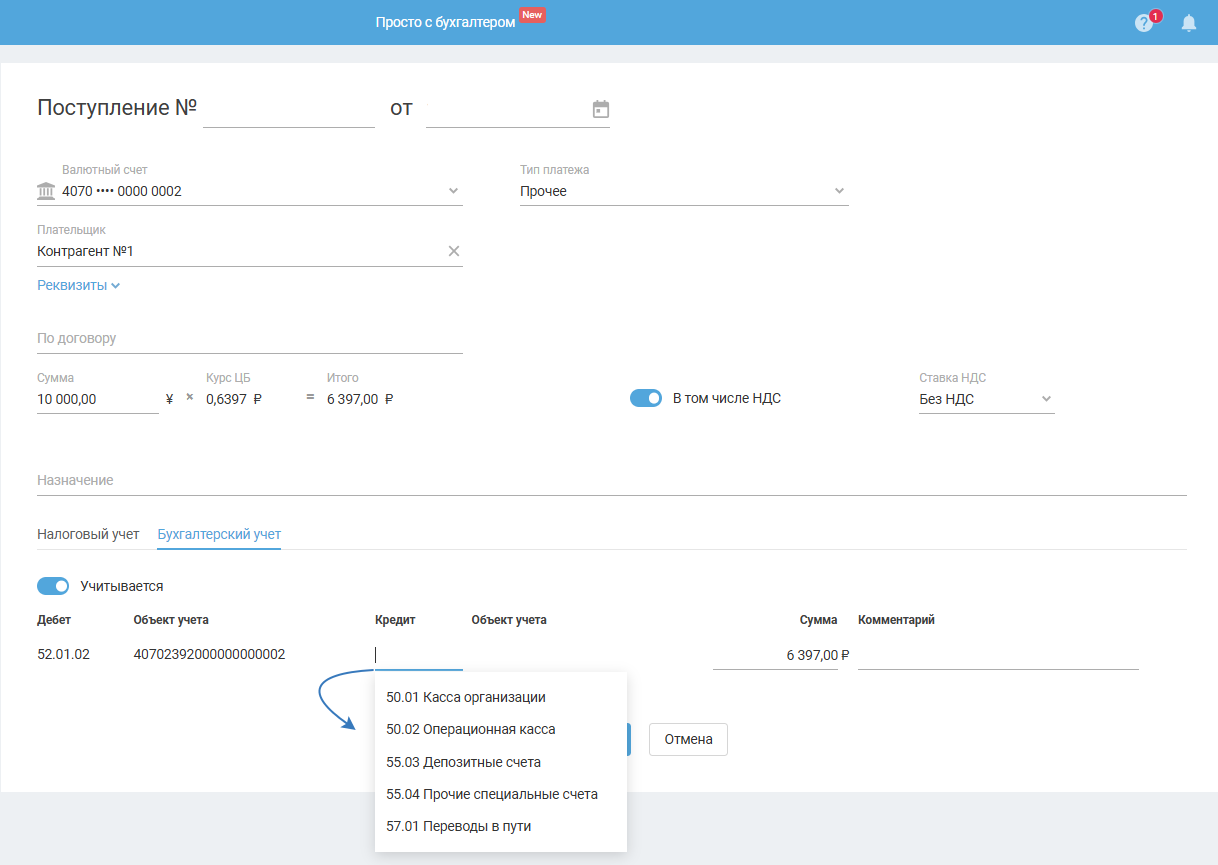Disable the Учитывается switch
Screen dimensions: 1218x865
(x=53, y=586)
